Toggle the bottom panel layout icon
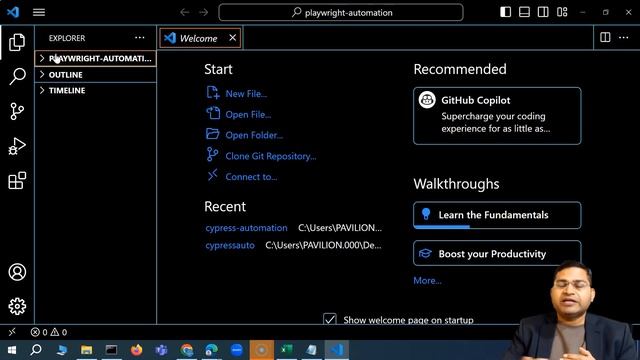The width and height of the screenshot is (640, 360). click(524, 12)
